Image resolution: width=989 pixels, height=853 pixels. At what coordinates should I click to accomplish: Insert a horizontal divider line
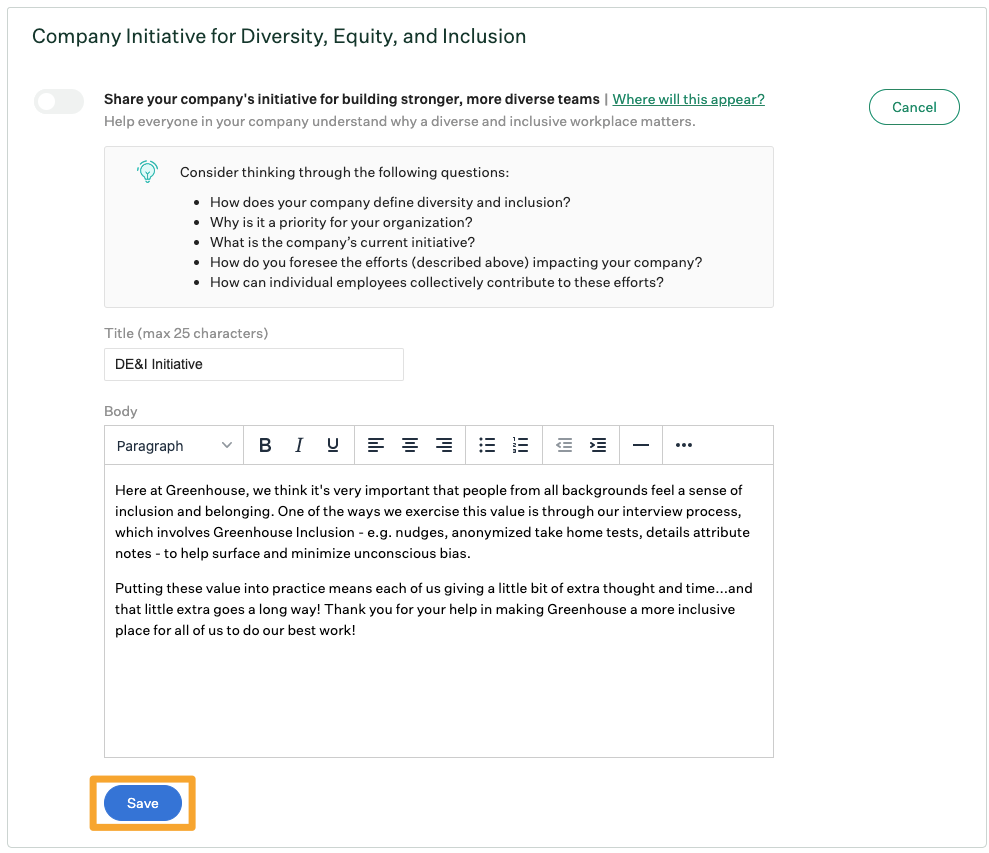coord(641,445)
